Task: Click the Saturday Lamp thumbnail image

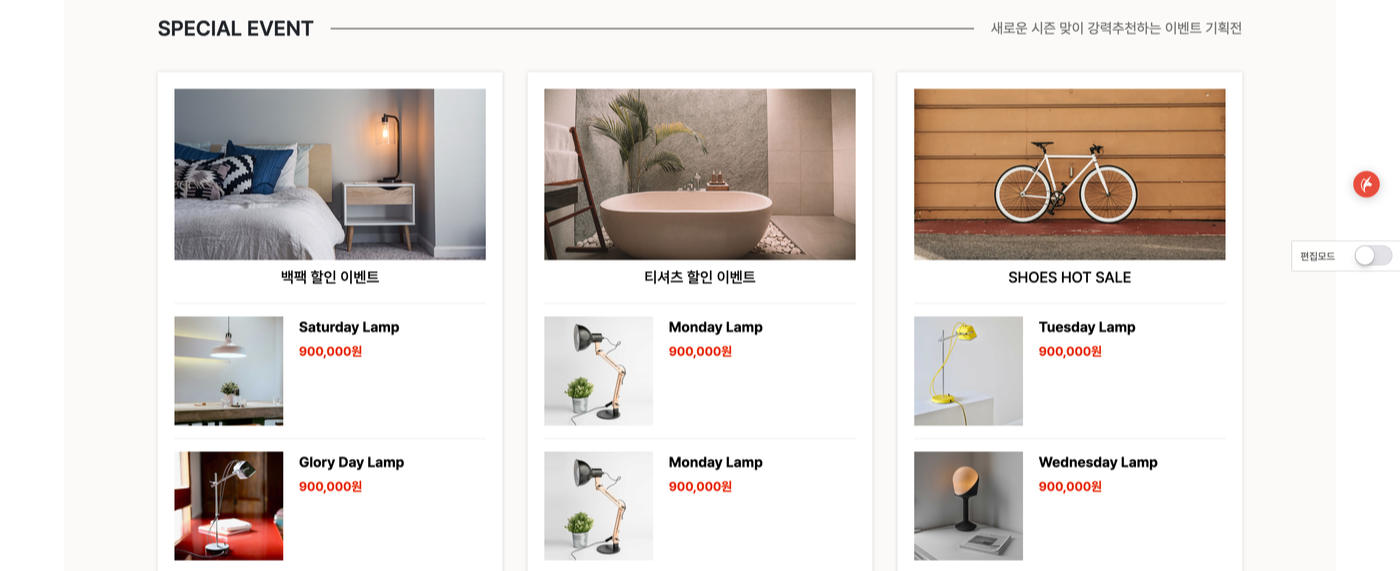Action: pyautogui.click(x=229, y=371)
